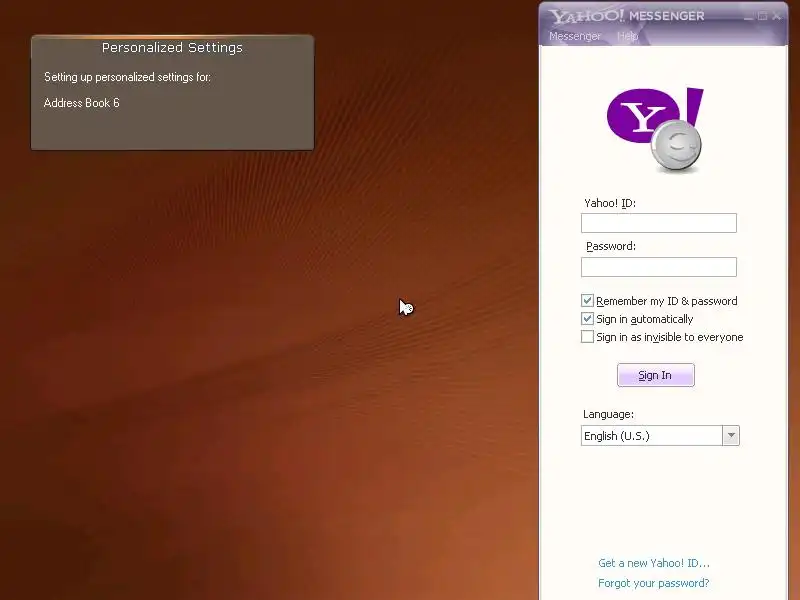
Task: Open the Help menu
Action: pos(627,36)
